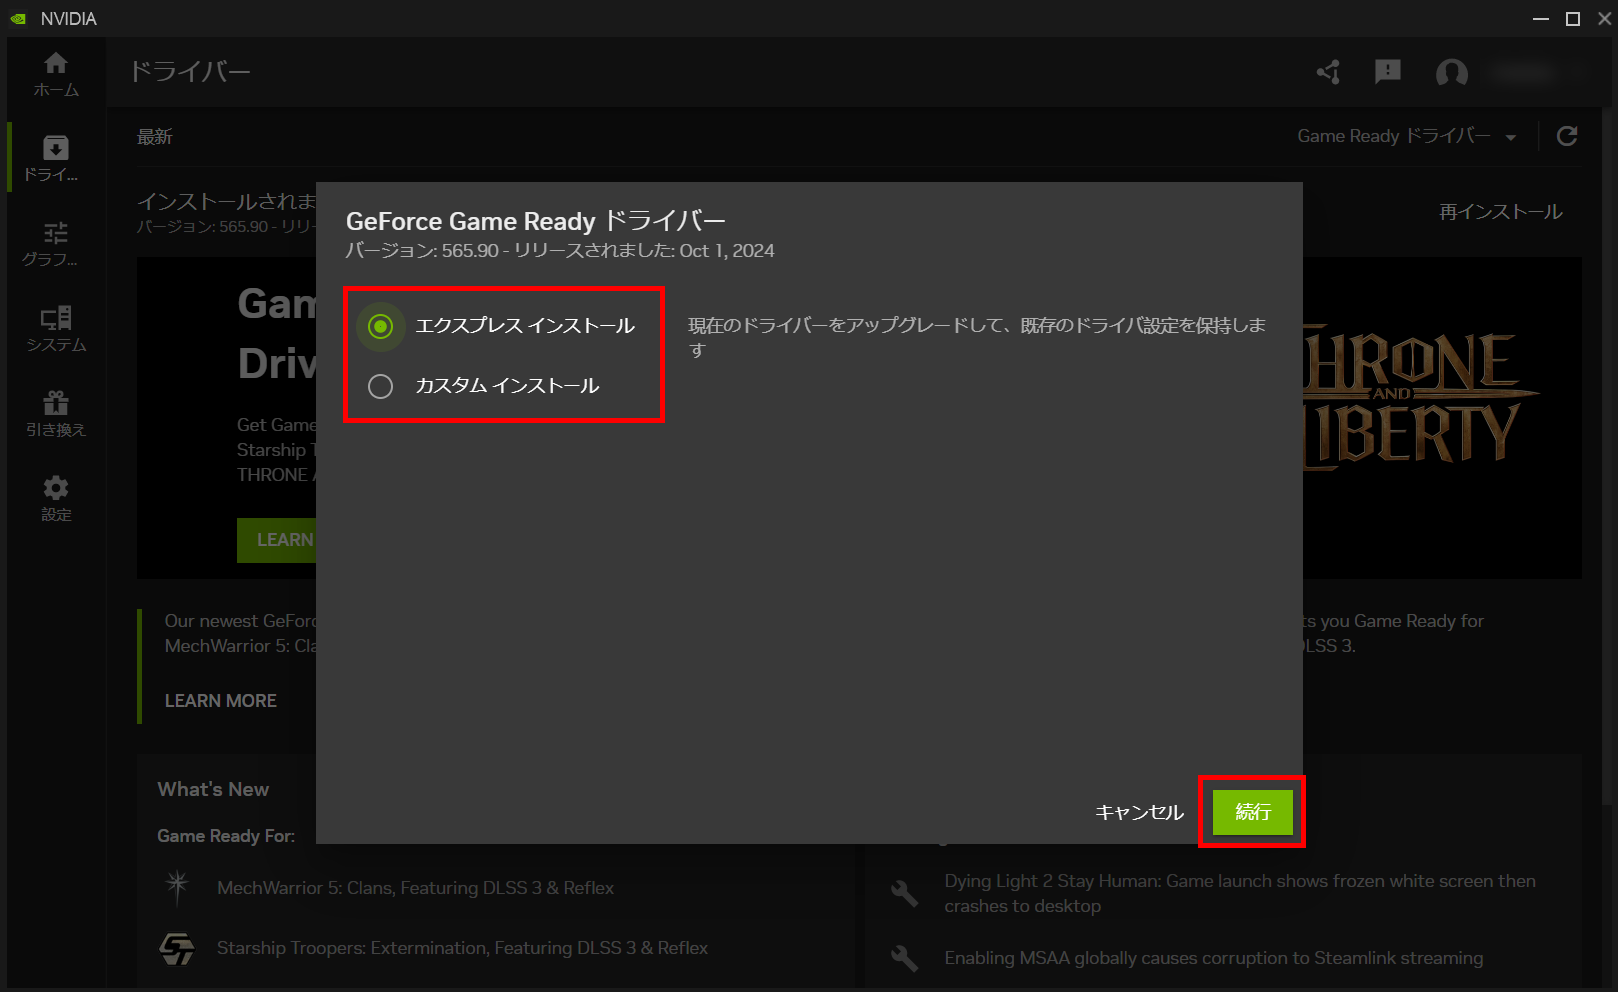Minimize the NVIDIA window
Image resolution: width=1618 pixels, height=992 pixels.
[1541, 19]
